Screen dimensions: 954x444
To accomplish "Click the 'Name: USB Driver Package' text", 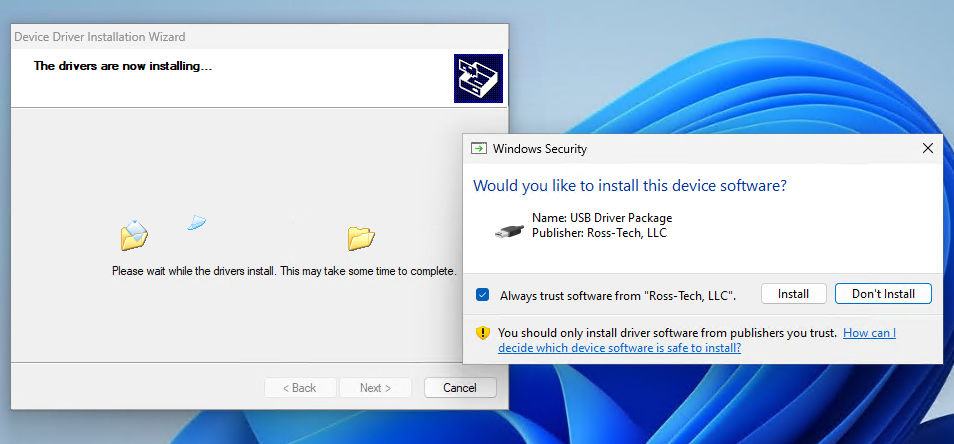I will tap(602, 218).
